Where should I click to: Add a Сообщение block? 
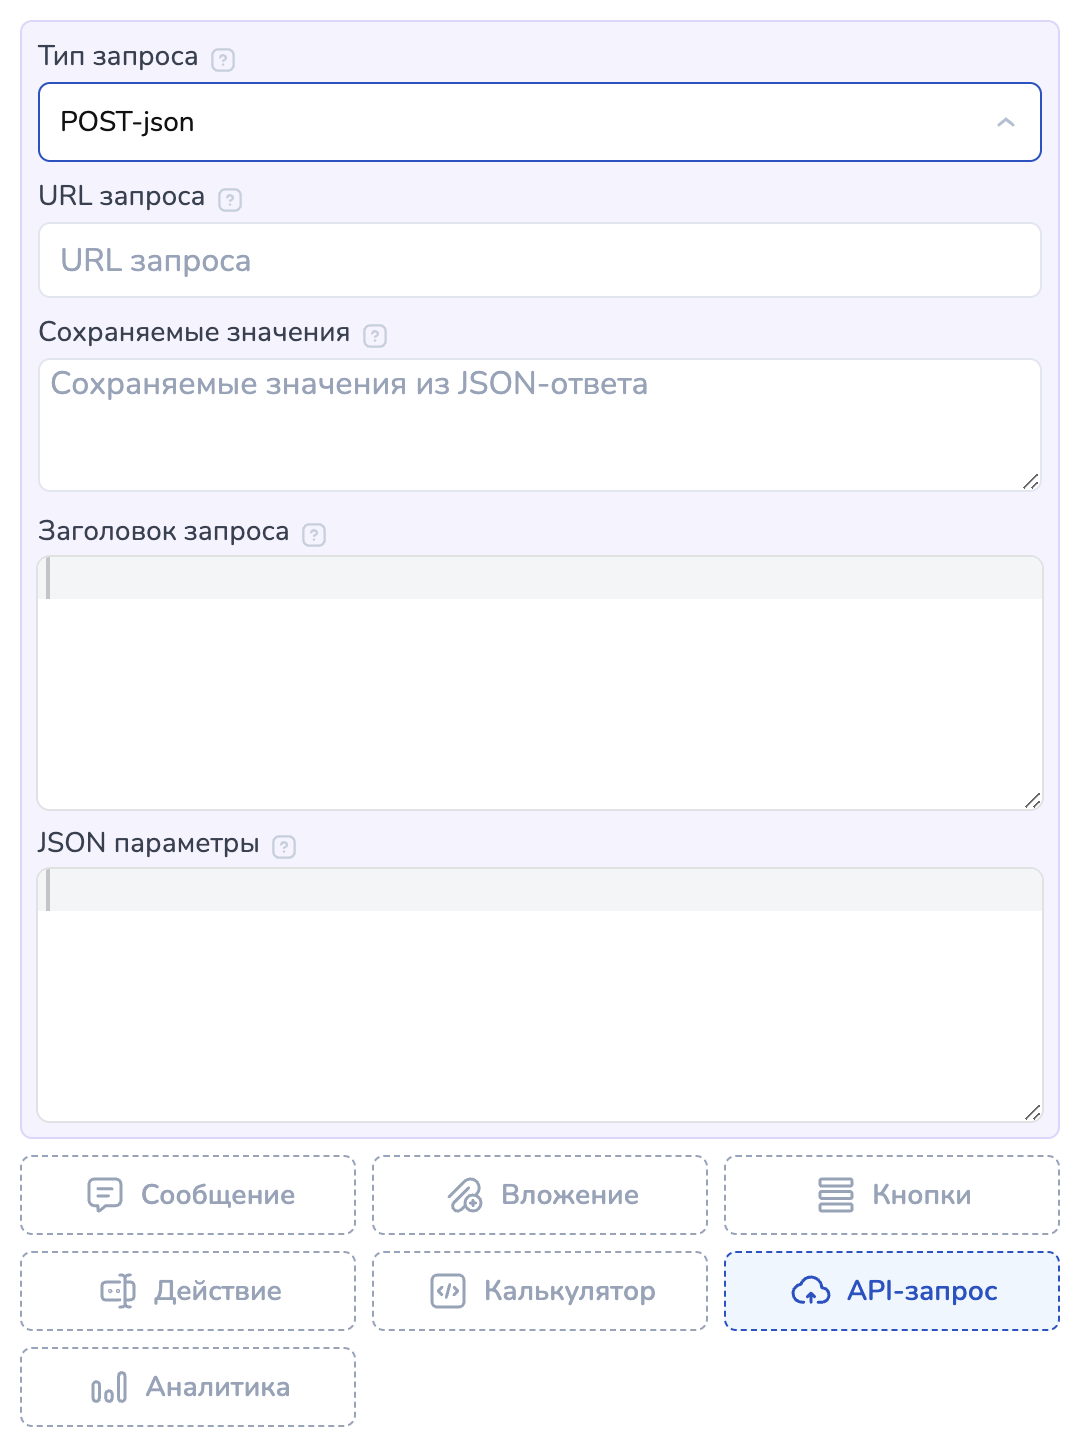[x=188, y=1195]
